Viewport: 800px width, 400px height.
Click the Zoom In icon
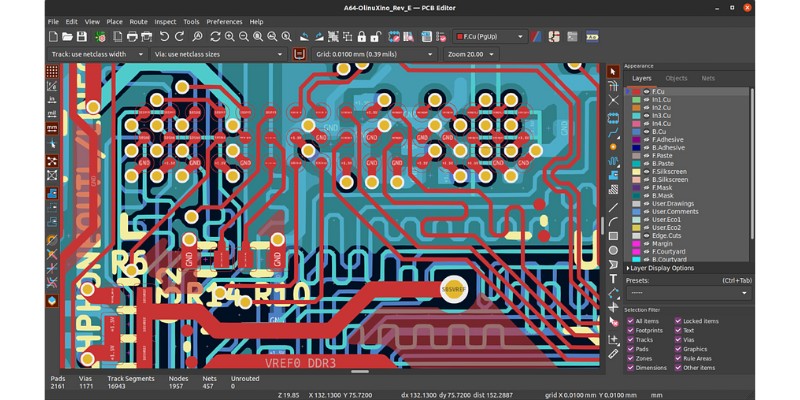coord(230,37)
